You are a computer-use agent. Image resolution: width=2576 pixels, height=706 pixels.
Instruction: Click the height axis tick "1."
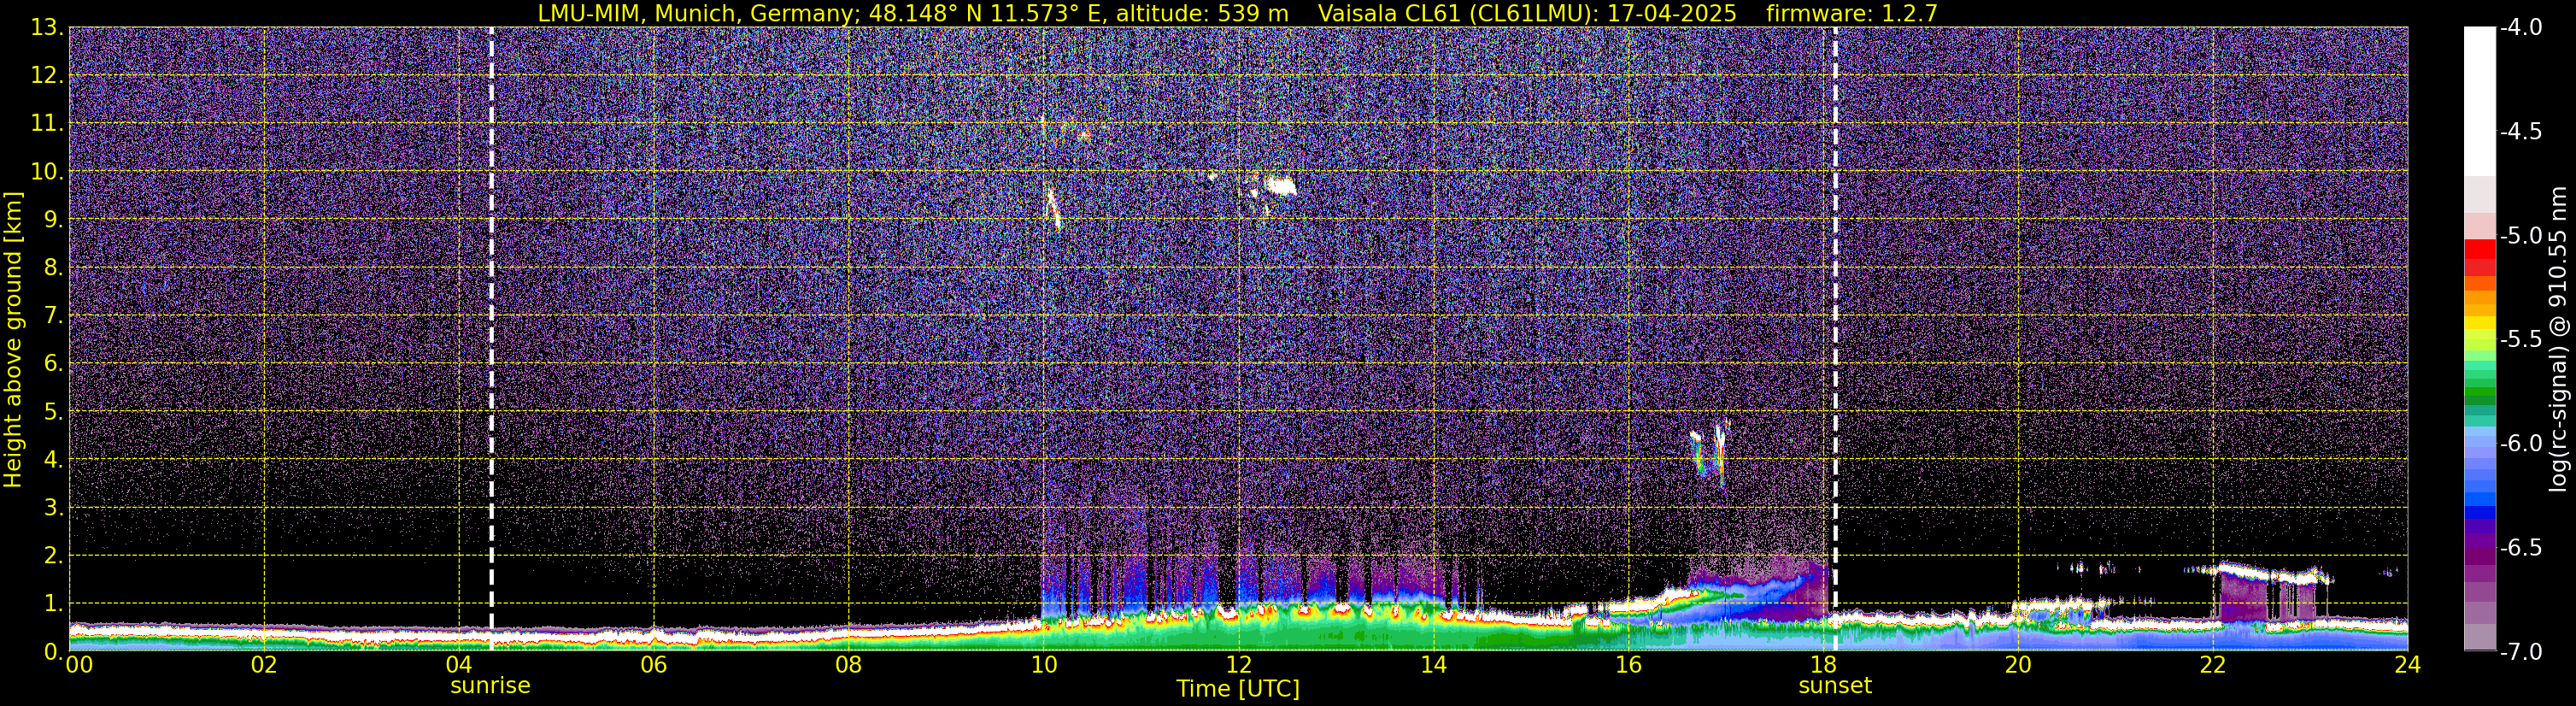[53, 603]
